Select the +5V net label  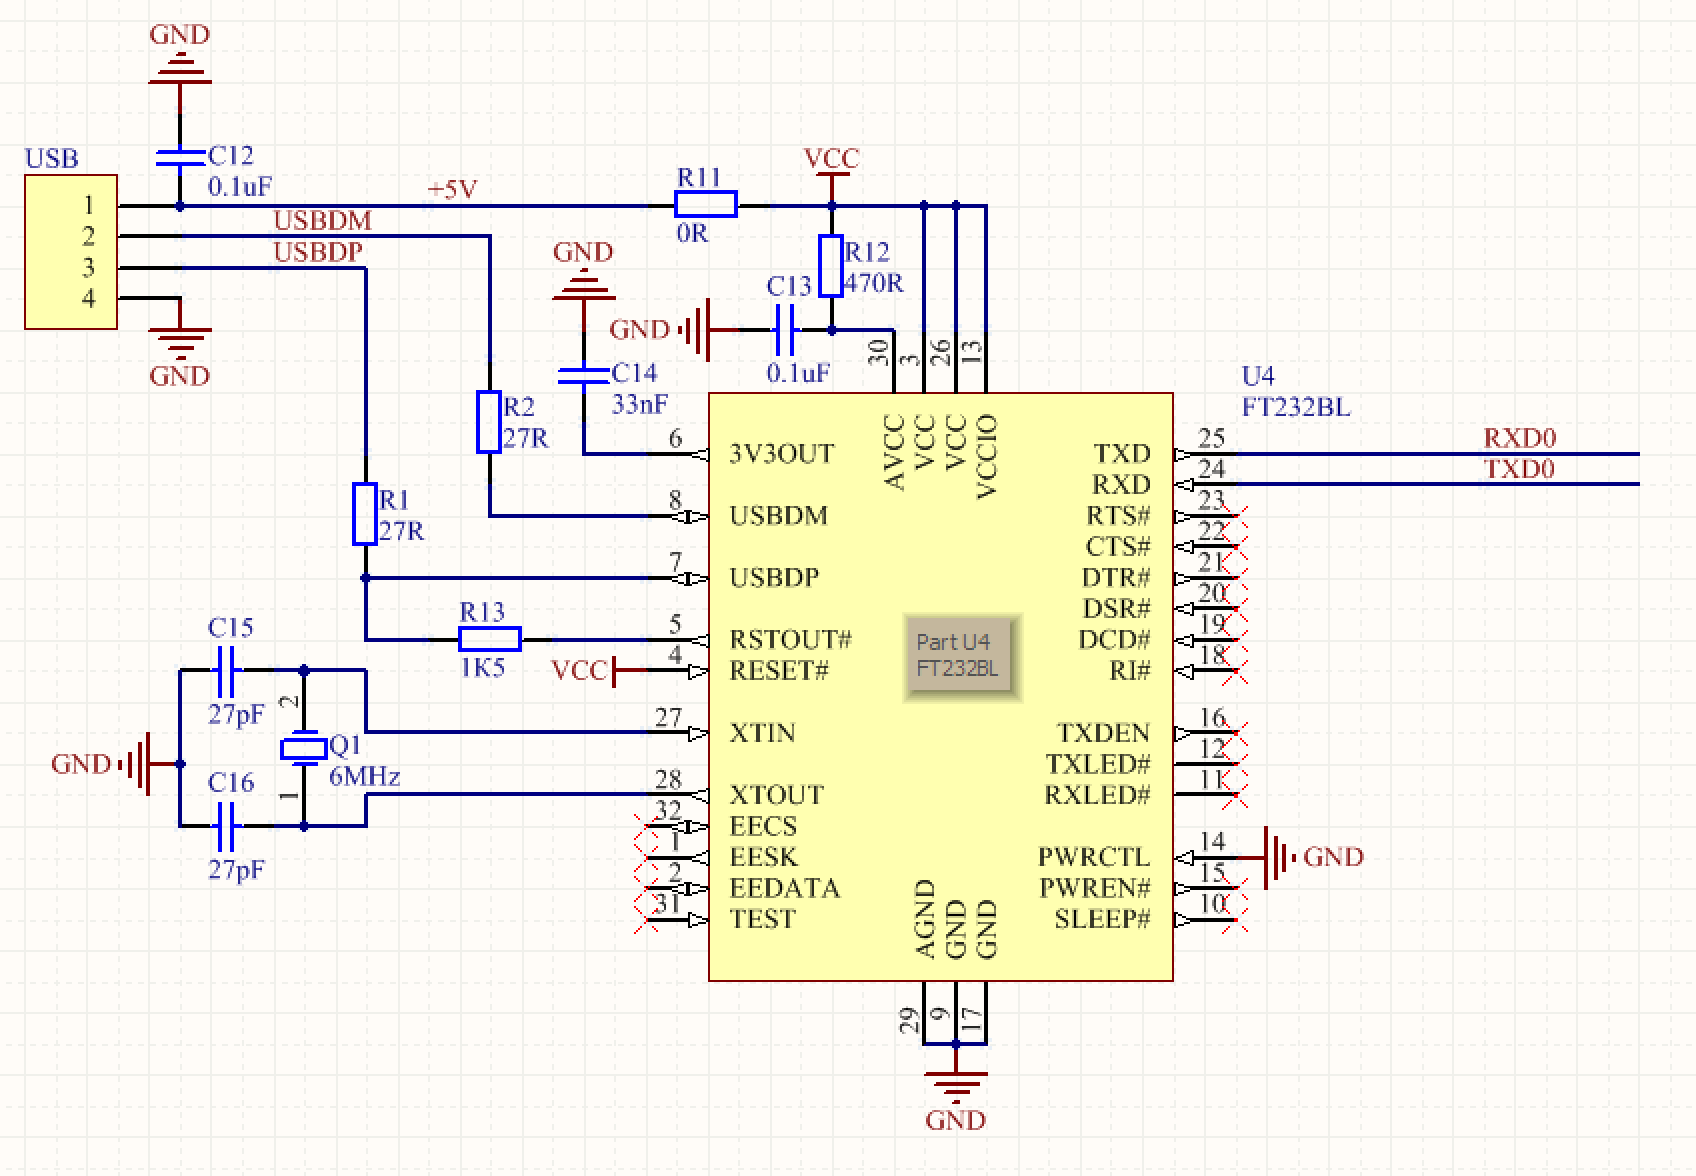[452, 189]
